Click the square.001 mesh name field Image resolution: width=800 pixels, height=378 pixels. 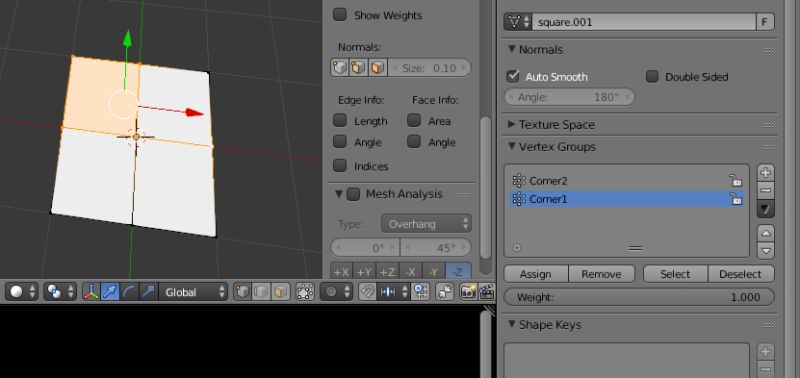click(x=644, y=22)
